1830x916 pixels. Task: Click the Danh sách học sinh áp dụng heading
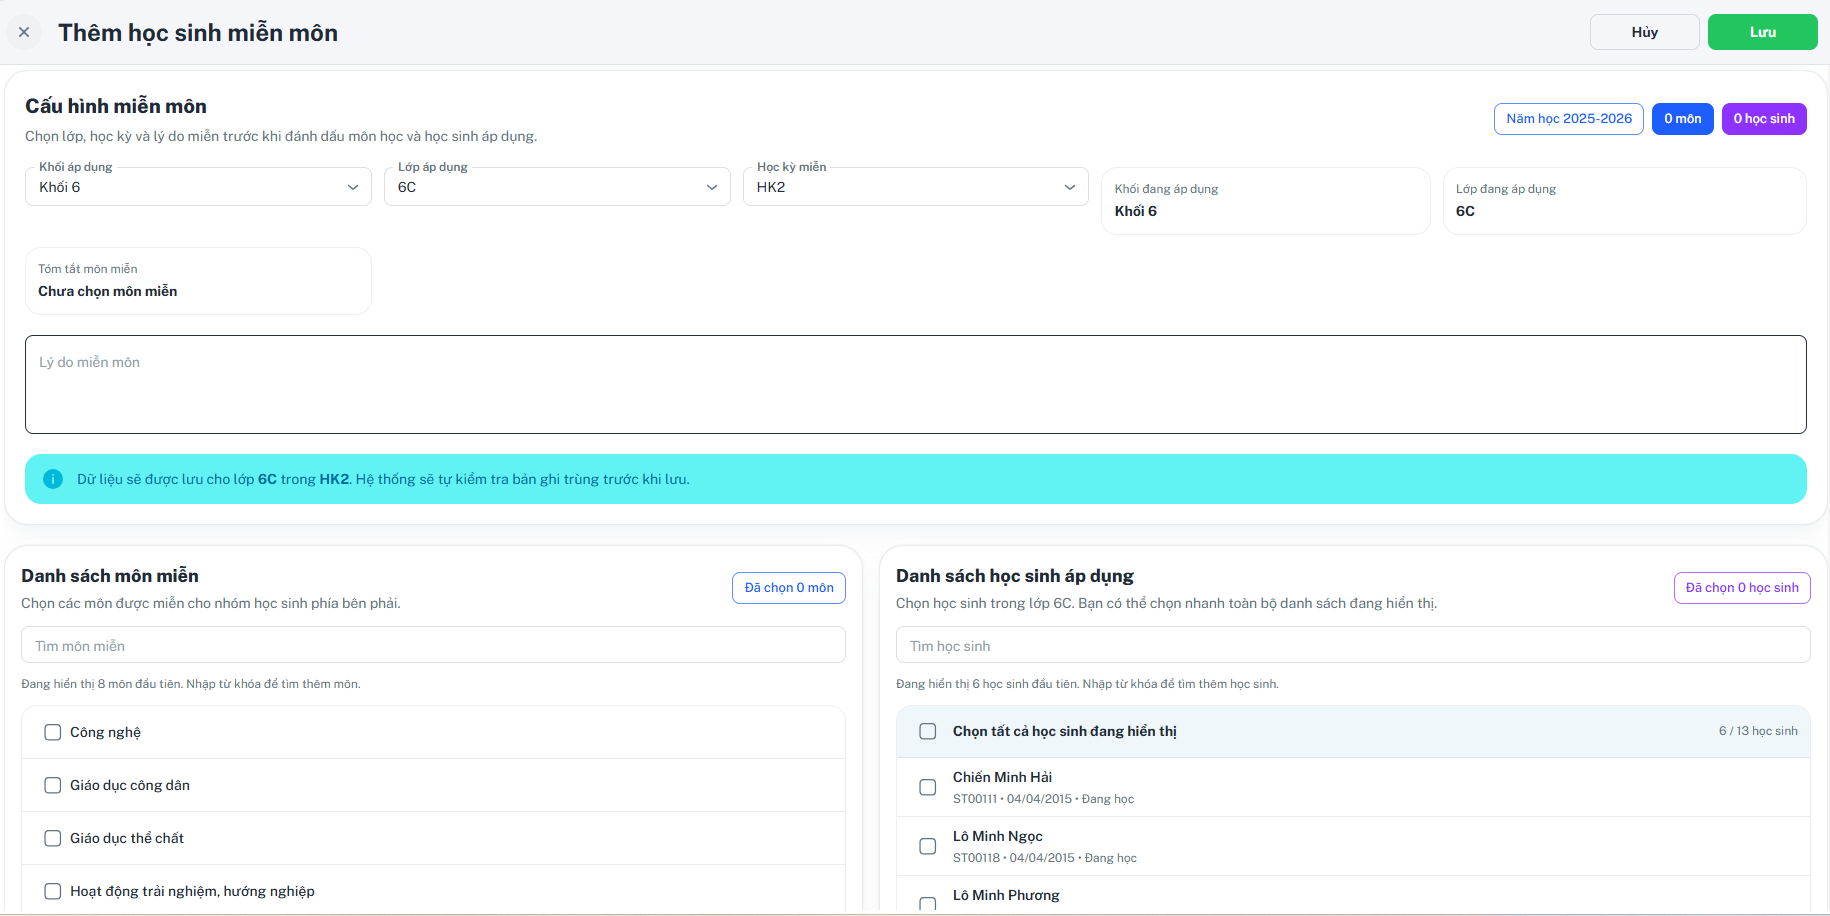[1015, 576]
